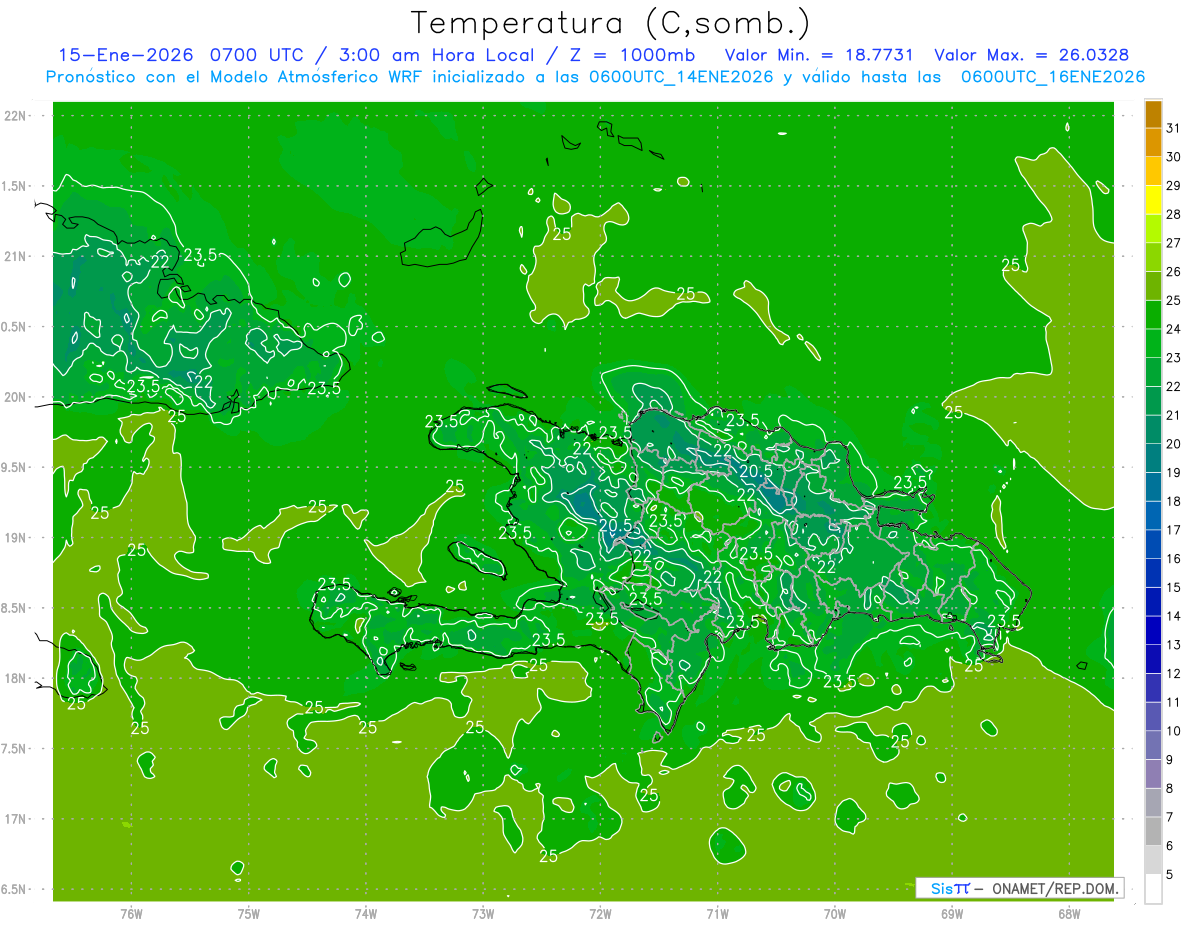This screenshot has width=1200, height=927.
Task: Click the "31" colorbar scale label
Action: [x=1174, y=128]
